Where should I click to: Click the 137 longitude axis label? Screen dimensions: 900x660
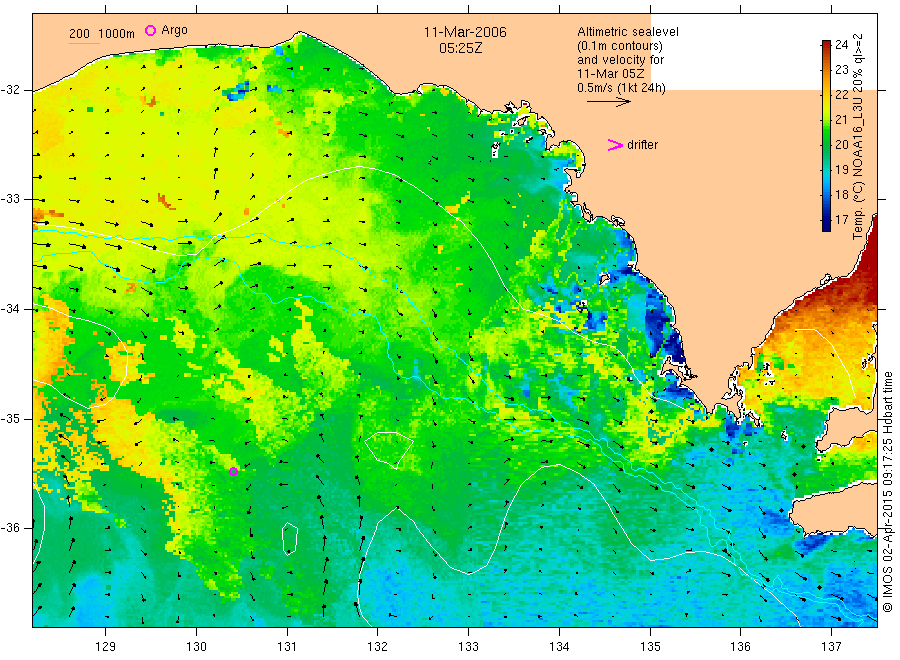coord(831,647)
